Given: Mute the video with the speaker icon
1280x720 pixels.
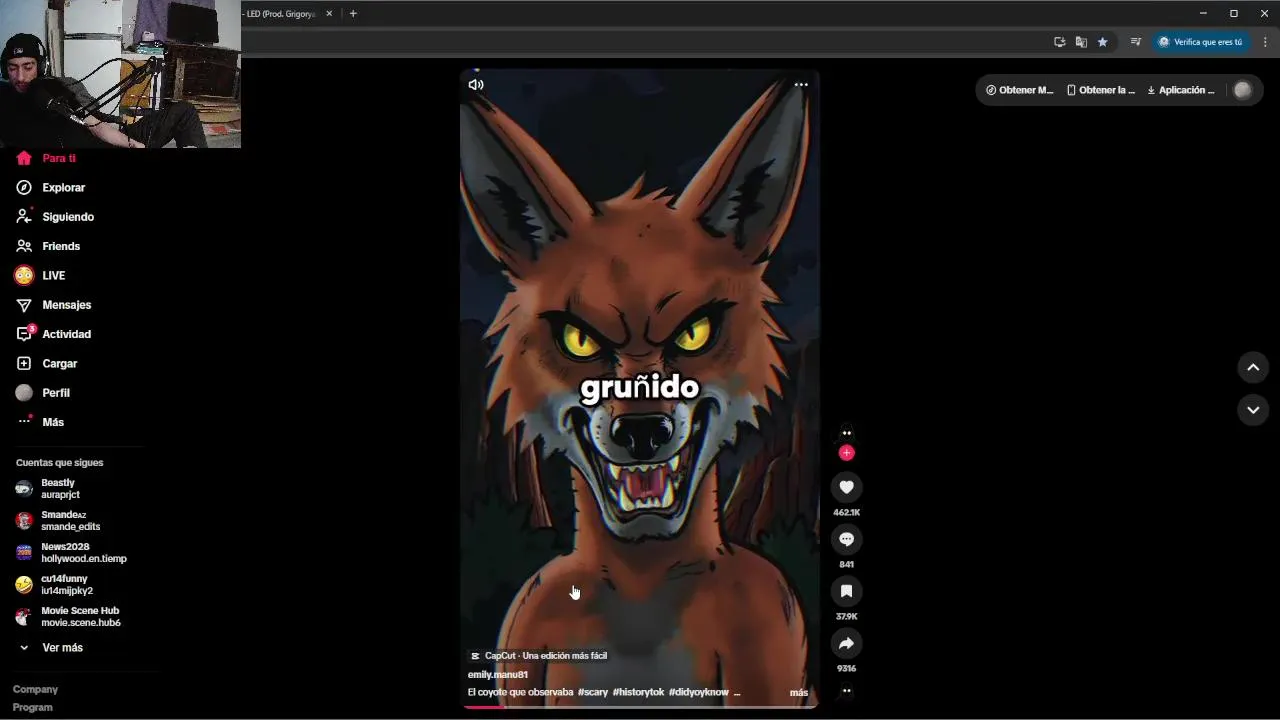Looking at the screenshot, I should 476,85.
